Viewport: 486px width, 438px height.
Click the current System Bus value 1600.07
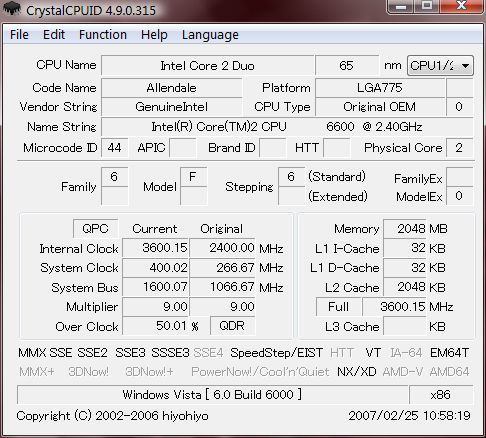click(155, 287)
